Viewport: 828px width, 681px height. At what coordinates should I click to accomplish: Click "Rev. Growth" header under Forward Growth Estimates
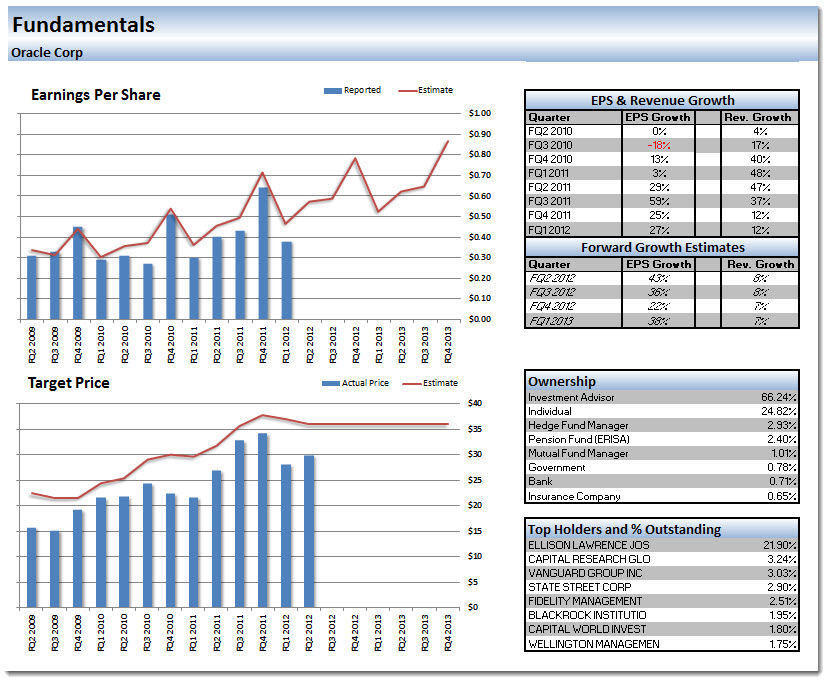pos(761,264)
